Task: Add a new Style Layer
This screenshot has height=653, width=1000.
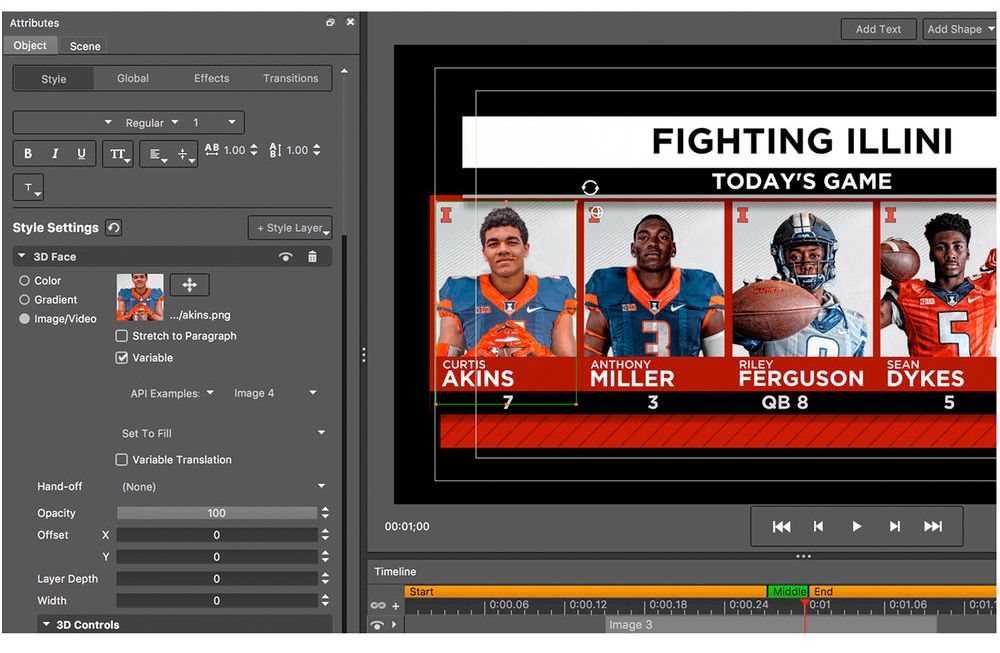Action: coord(290,228)
